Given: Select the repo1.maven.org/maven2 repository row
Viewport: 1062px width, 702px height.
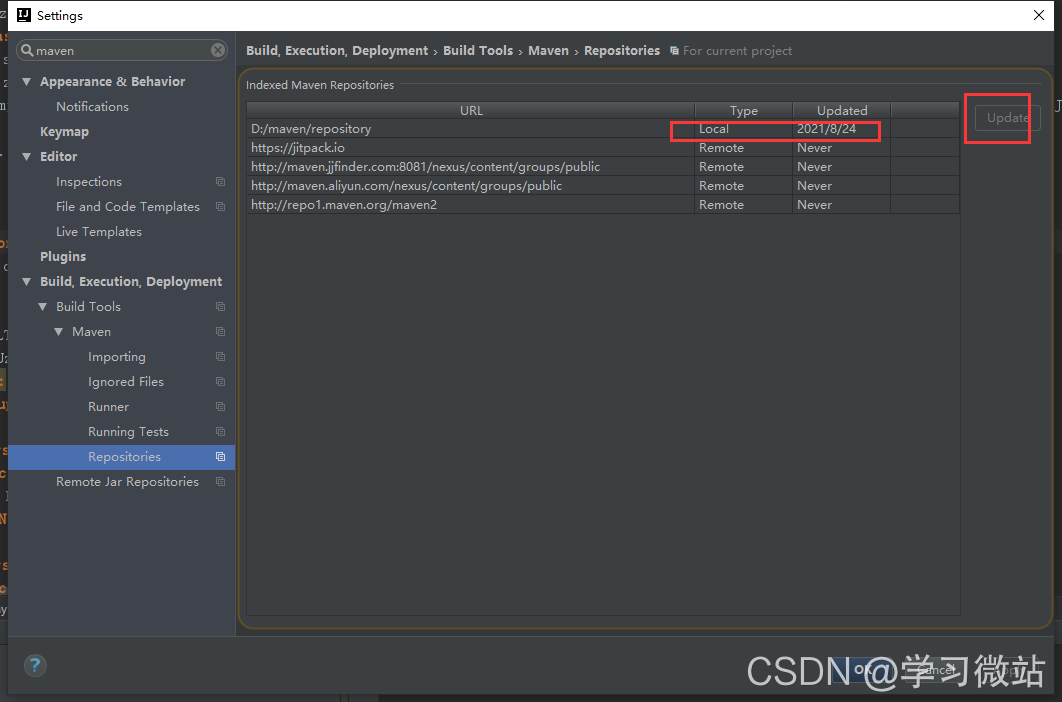Looking at the screenshot, I should click(603, 205).
